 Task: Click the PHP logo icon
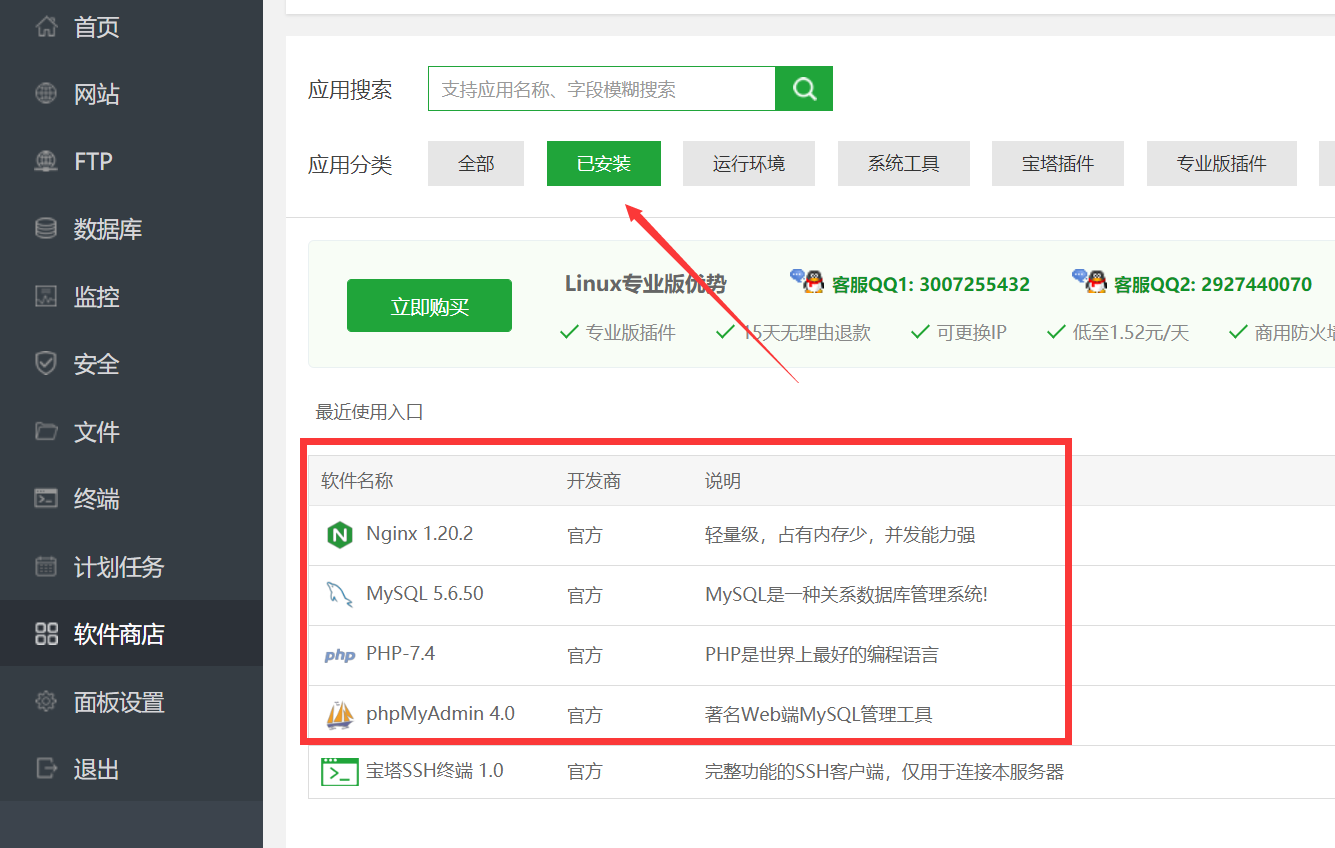click(340, 656)
